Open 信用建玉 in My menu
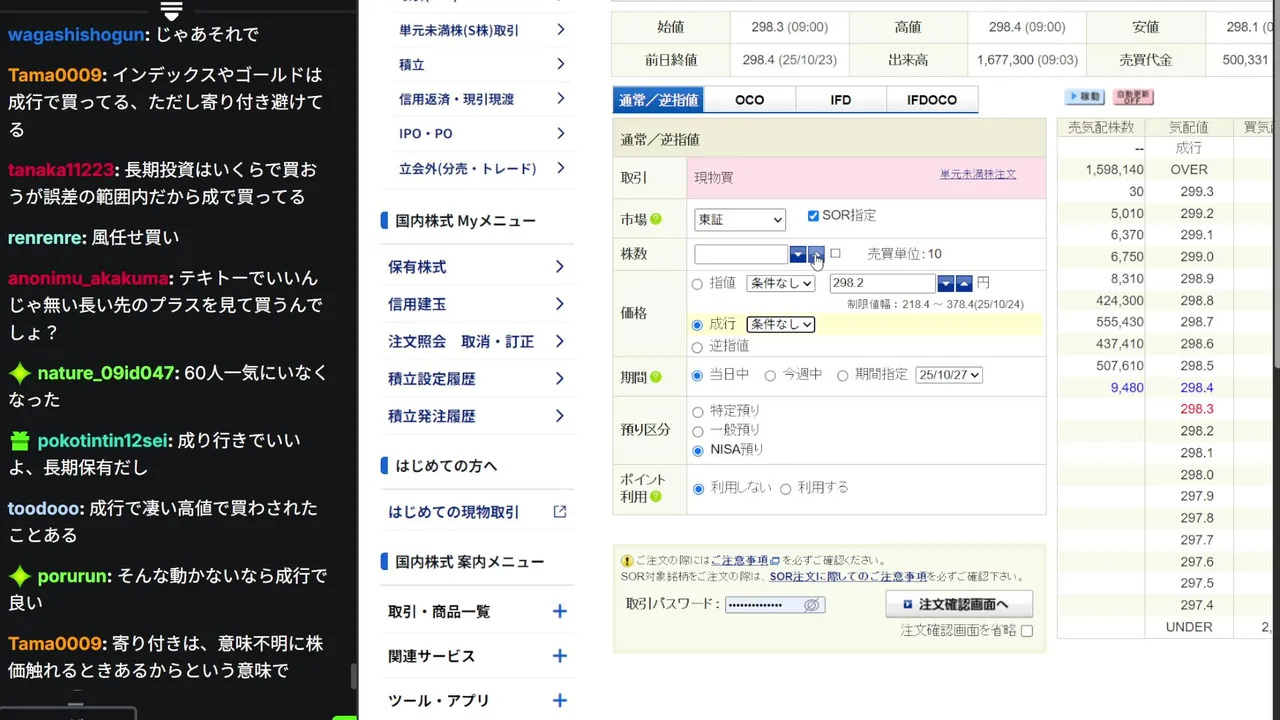The image size is (1280, 720). [x=478, y=304]
